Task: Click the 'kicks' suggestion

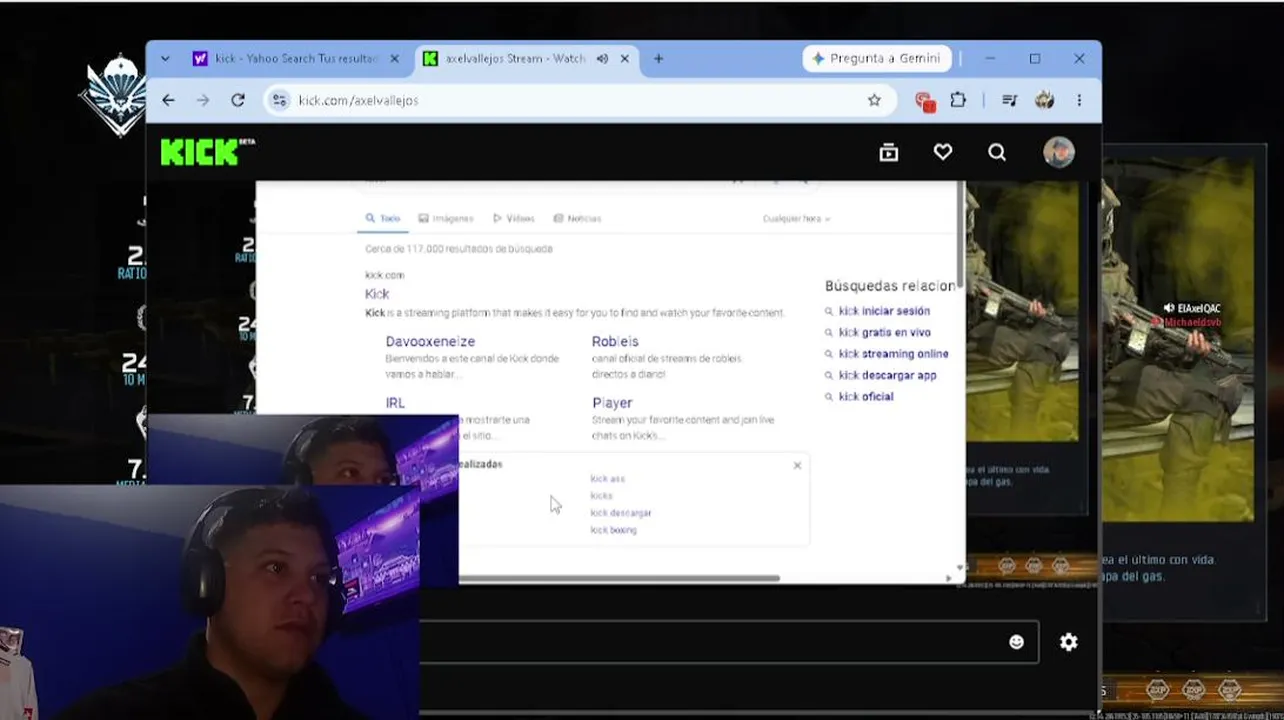Action: pos(601,496)
